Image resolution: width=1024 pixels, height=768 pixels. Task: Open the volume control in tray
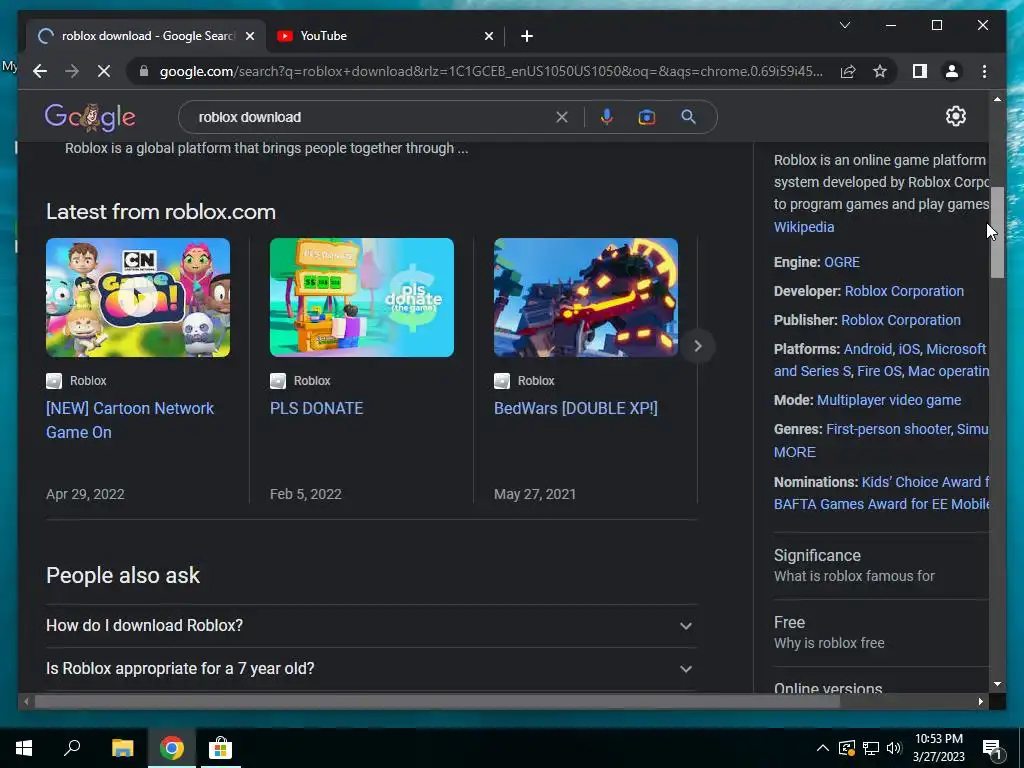[894, 748]
